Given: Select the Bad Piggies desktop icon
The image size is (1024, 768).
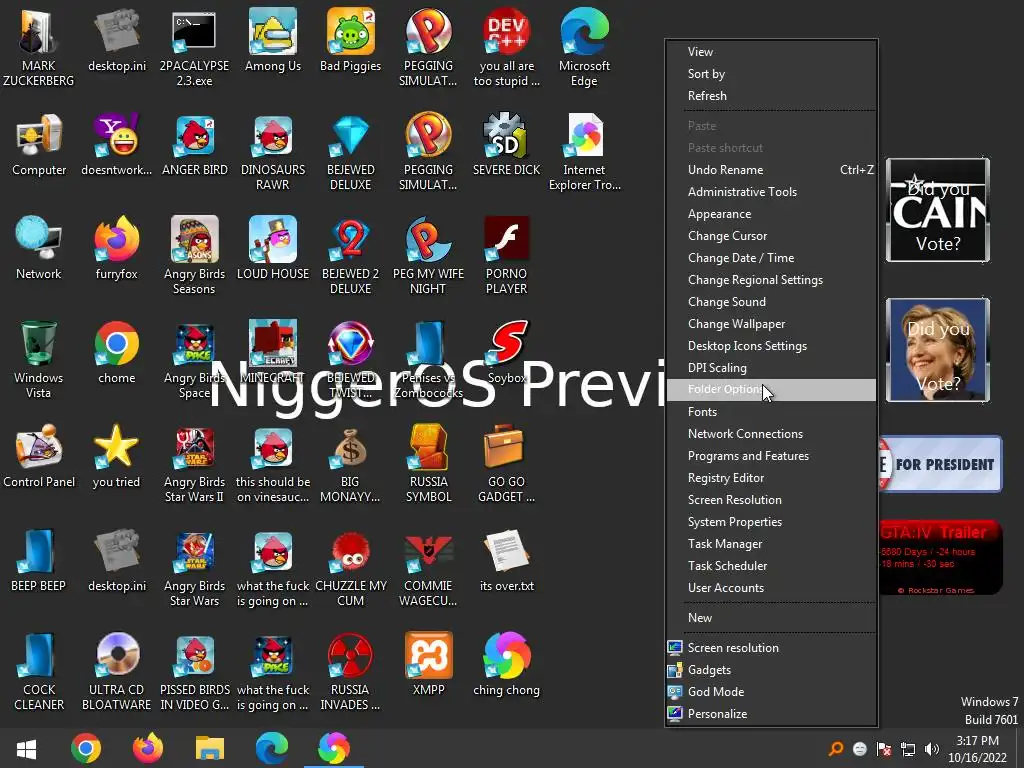Looking at the screenshot, I should pos(351,39).
